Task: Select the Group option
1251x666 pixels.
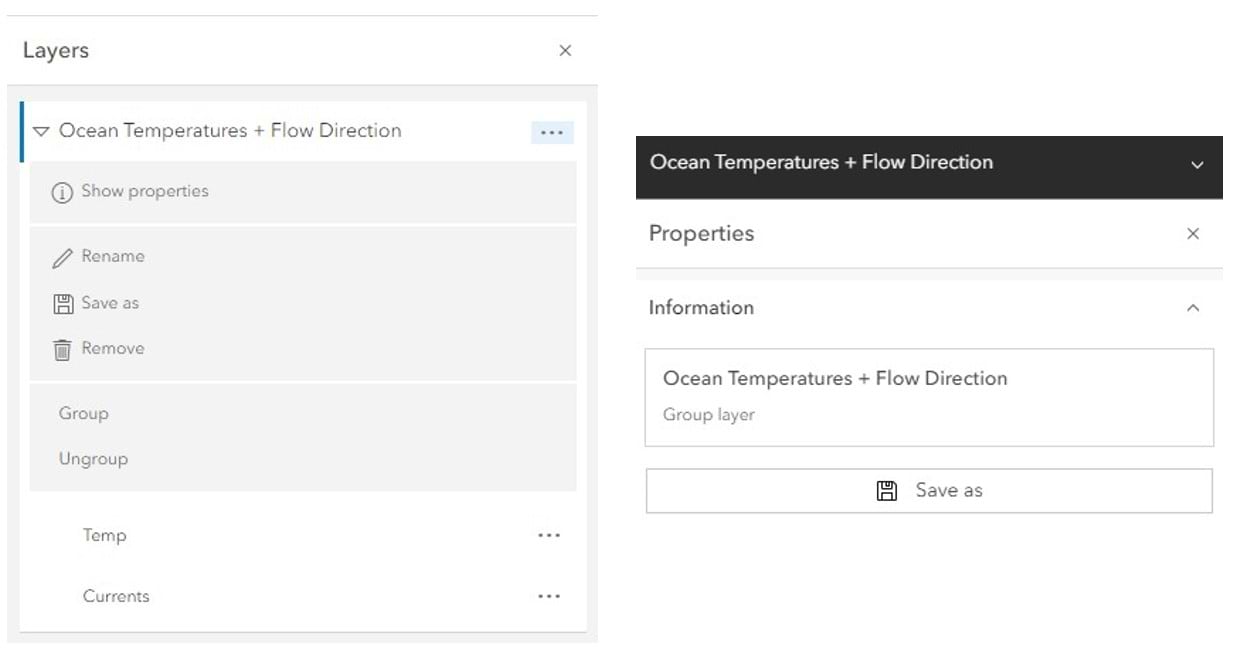Action: [x=84, y=413]
